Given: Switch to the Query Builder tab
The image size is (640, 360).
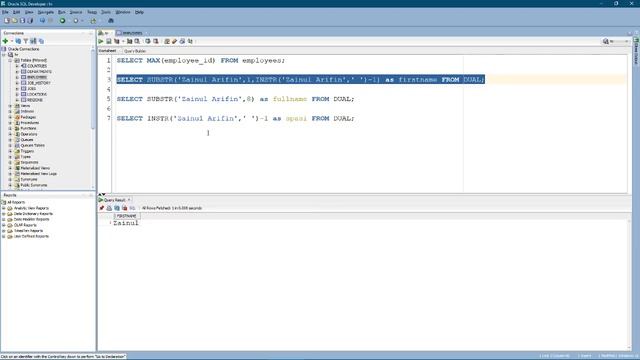Looking at the screenshot, I should coord(135,51).
